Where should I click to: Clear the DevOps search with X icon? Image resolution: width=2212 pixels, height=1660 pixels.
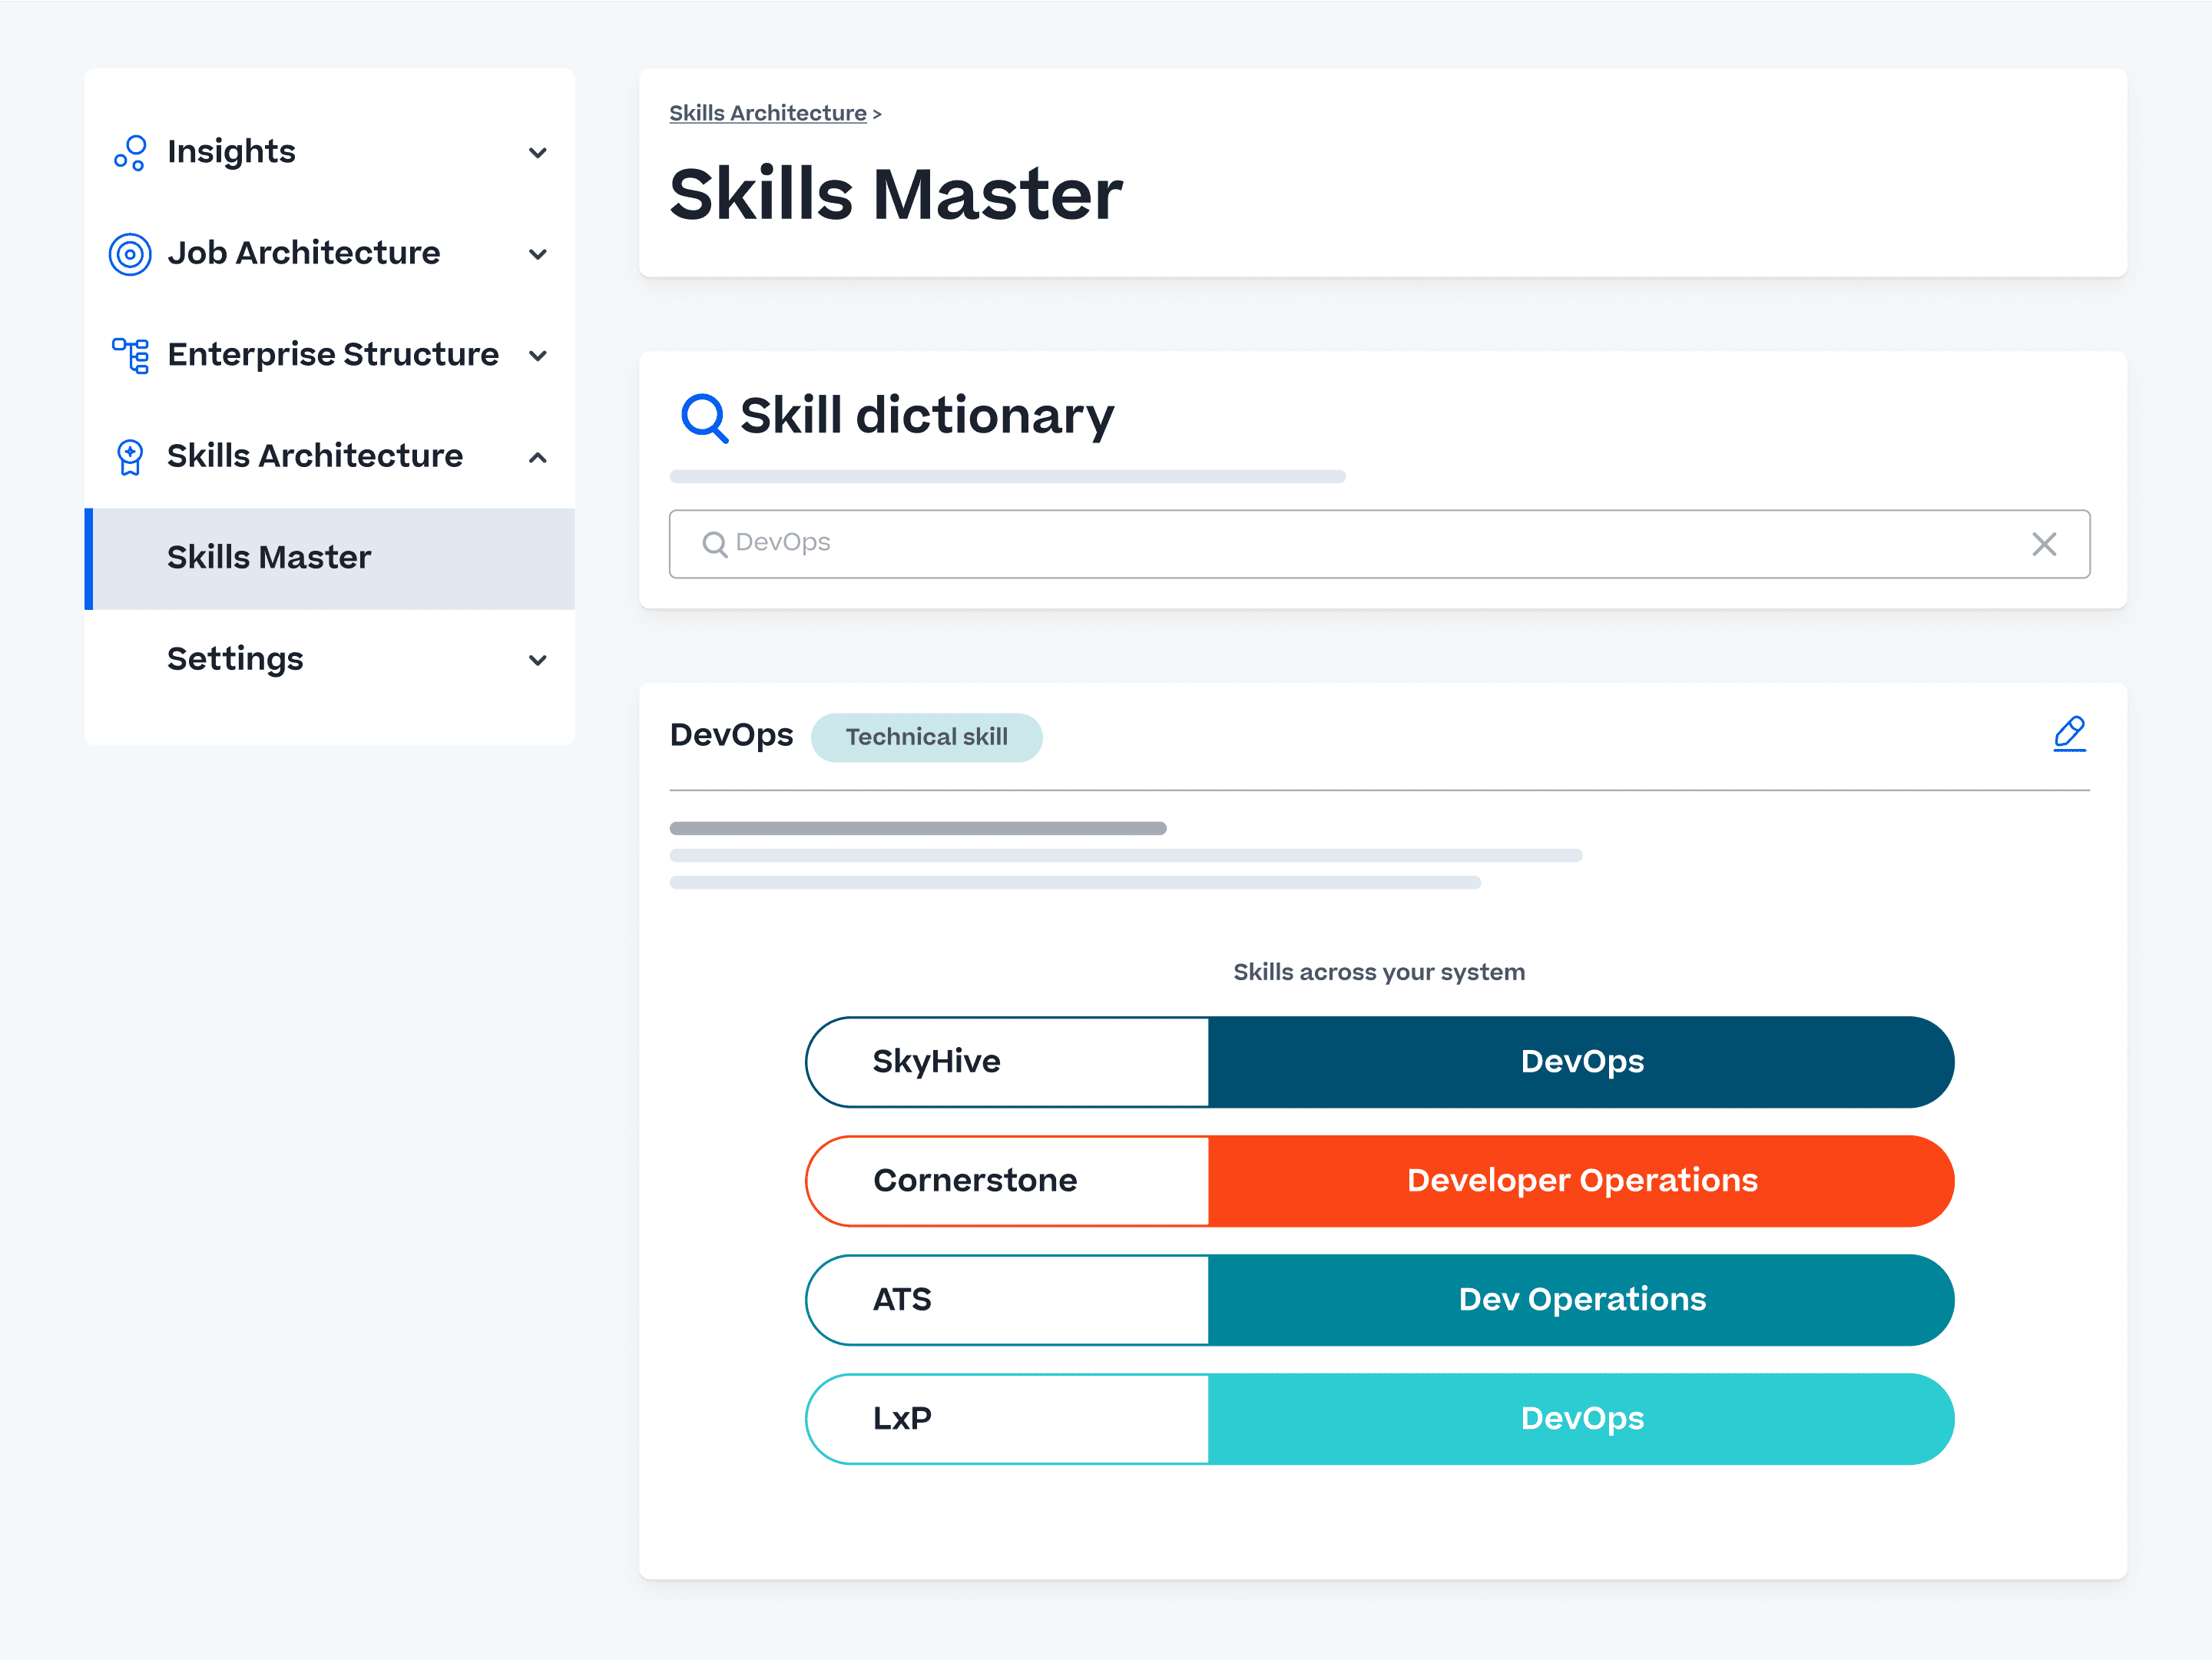tap(2044, 544)
